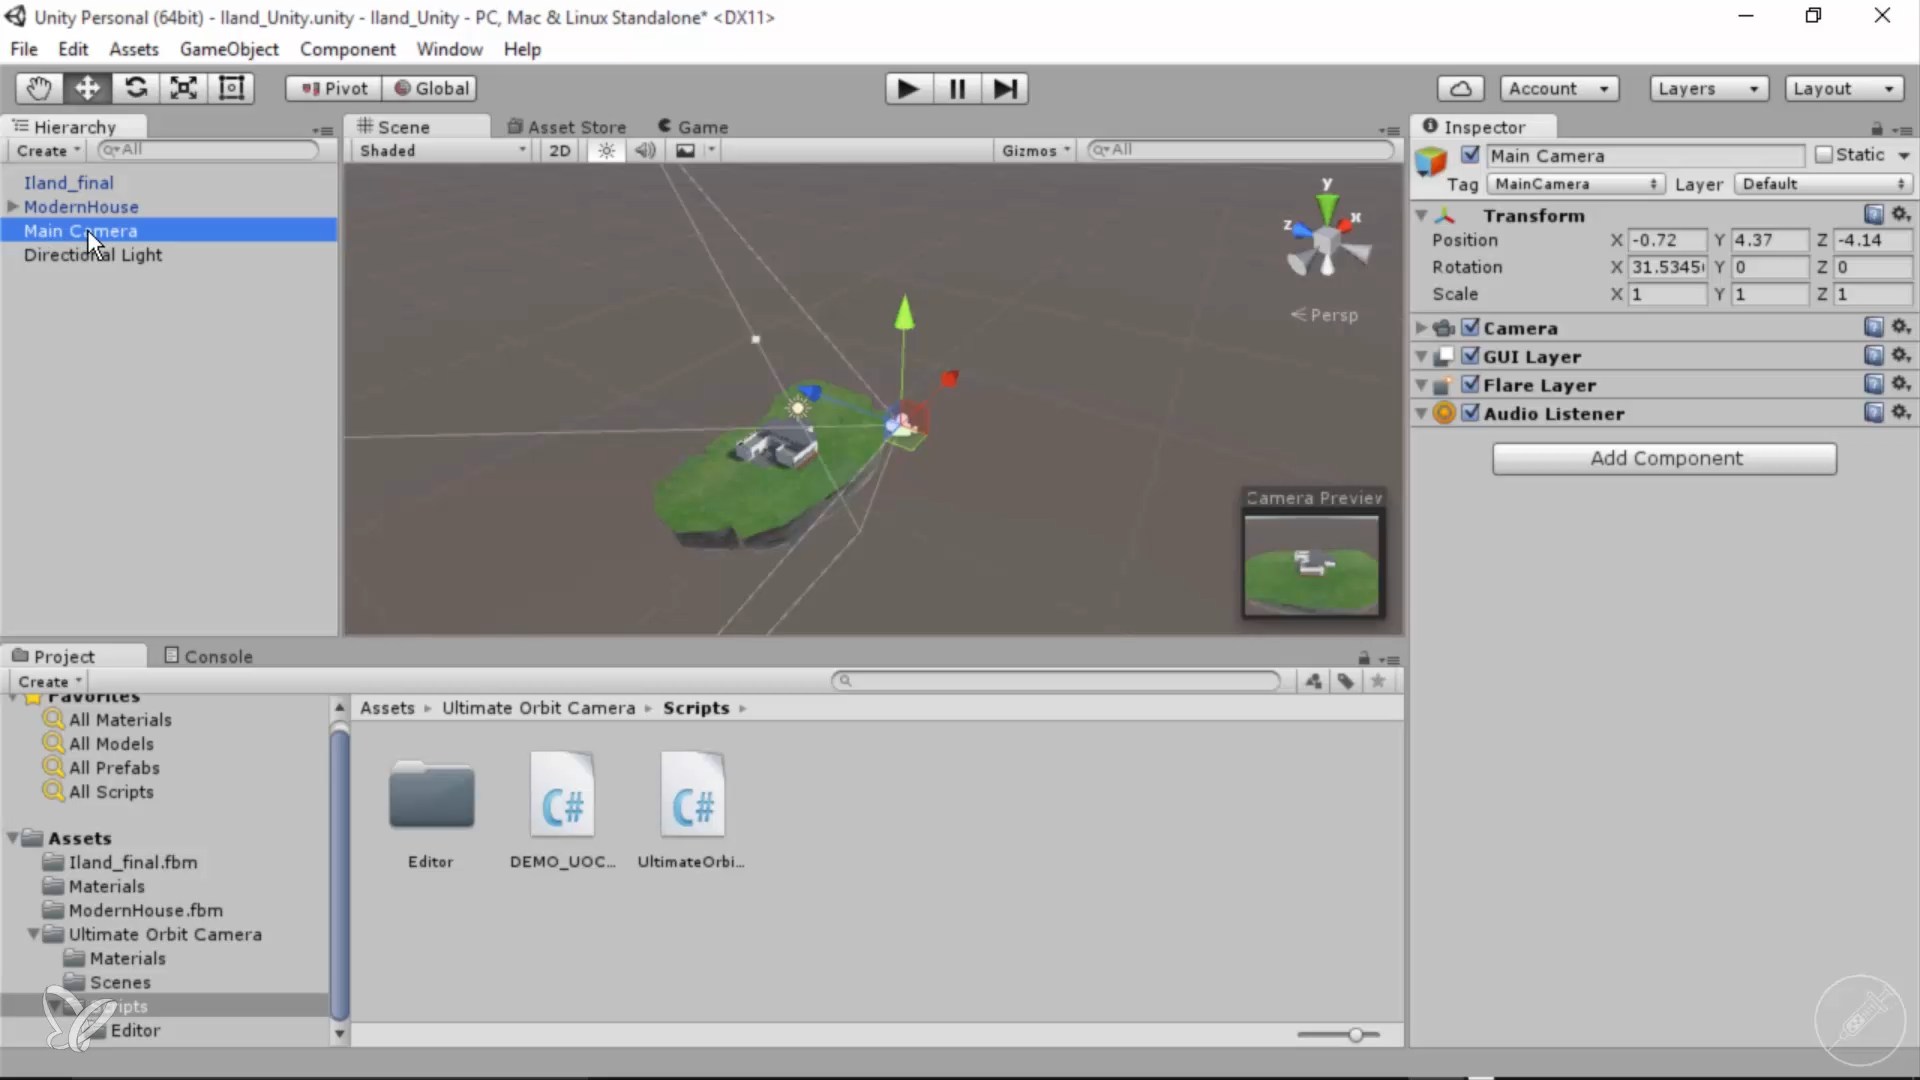Screen dimensions: 1920x1080
Task: Disable the GUI Layer checkbox
Action: pyautogui.click(x=1470, y=355)
